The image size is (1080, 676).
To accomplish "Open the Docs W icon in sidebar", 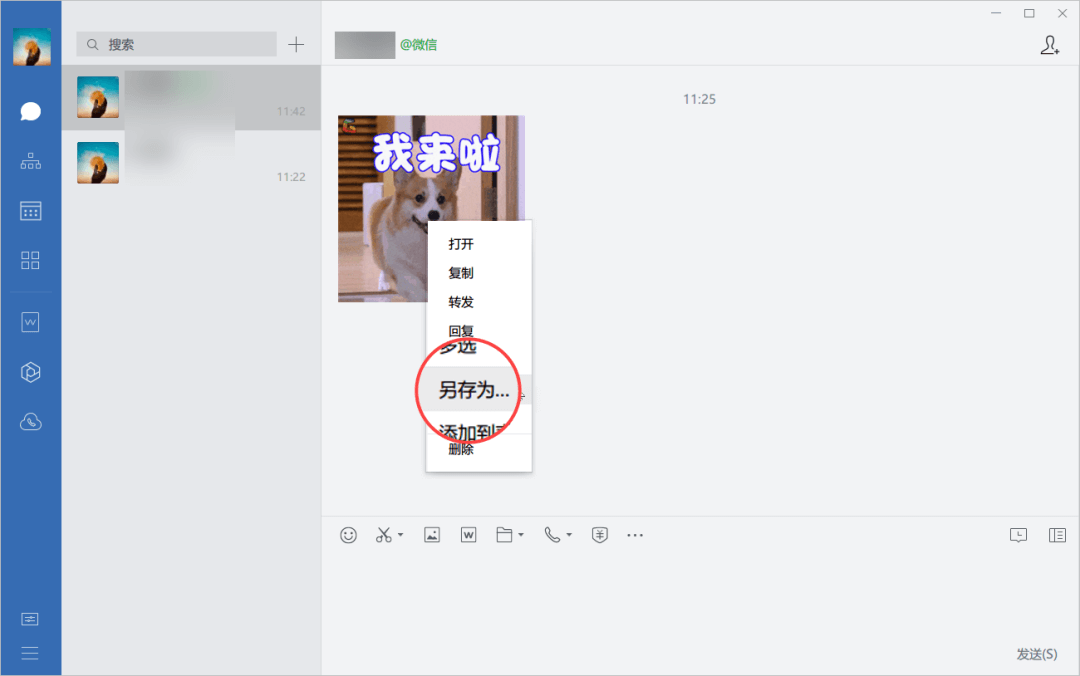I will (x=30, y=322).
